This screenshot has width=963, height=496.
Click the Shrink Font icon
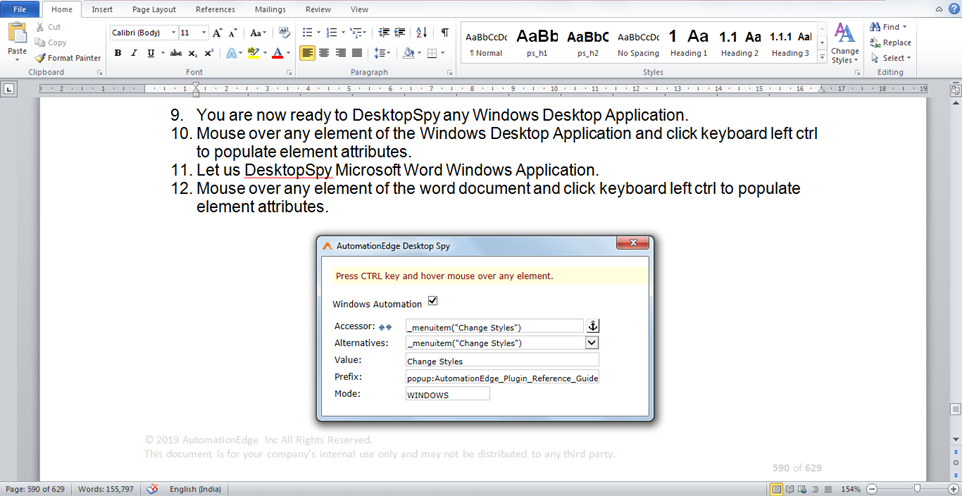pyautogui.click(x=233, y=33)
